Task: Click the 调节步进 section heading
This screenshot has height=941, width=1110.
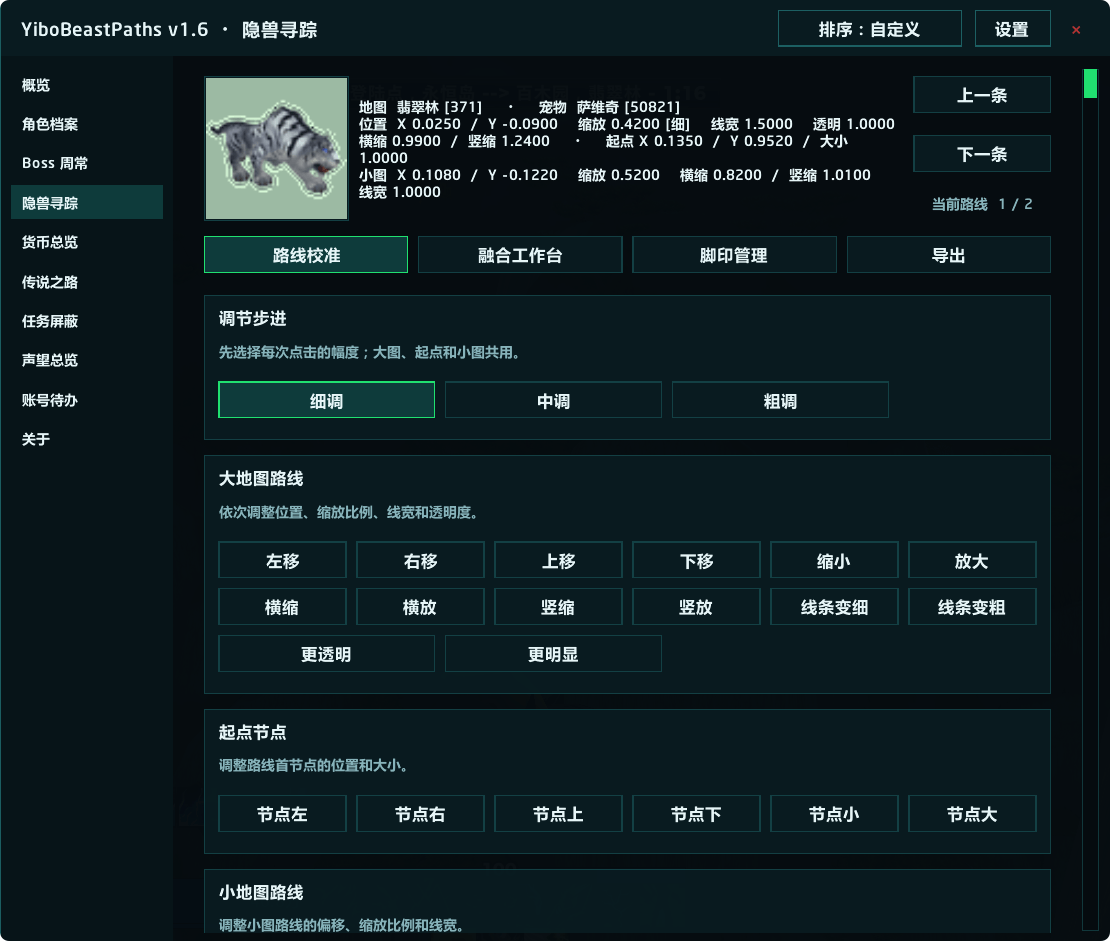Action: (253, 319)
